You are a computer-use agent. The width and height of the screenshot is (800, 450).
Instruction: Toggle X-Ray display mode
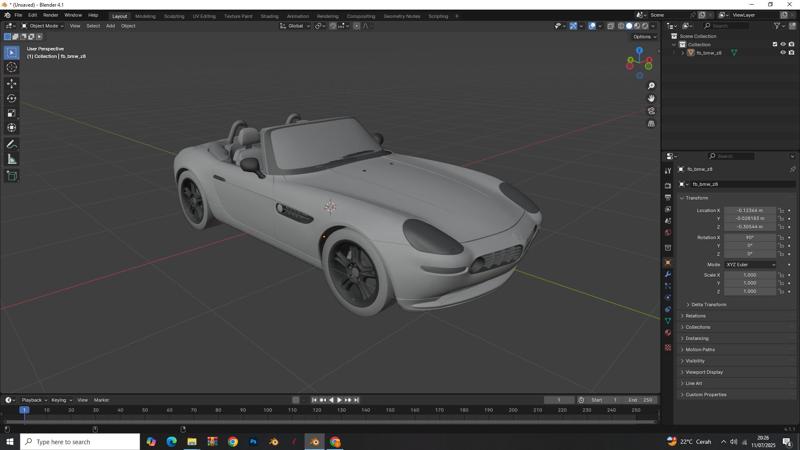tap(611, 26)
